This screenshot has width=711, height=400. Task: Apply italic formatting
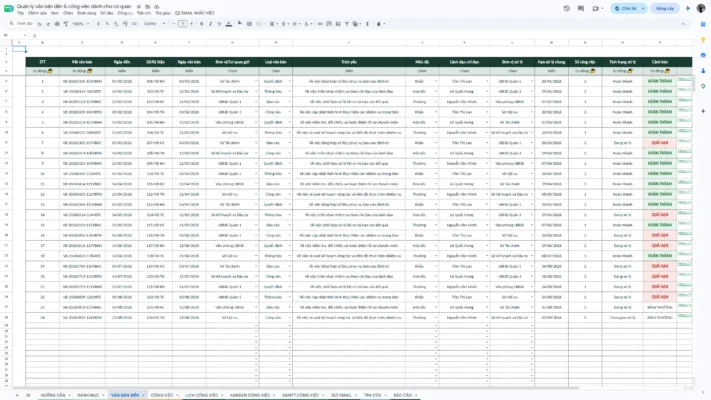(210, 24)
